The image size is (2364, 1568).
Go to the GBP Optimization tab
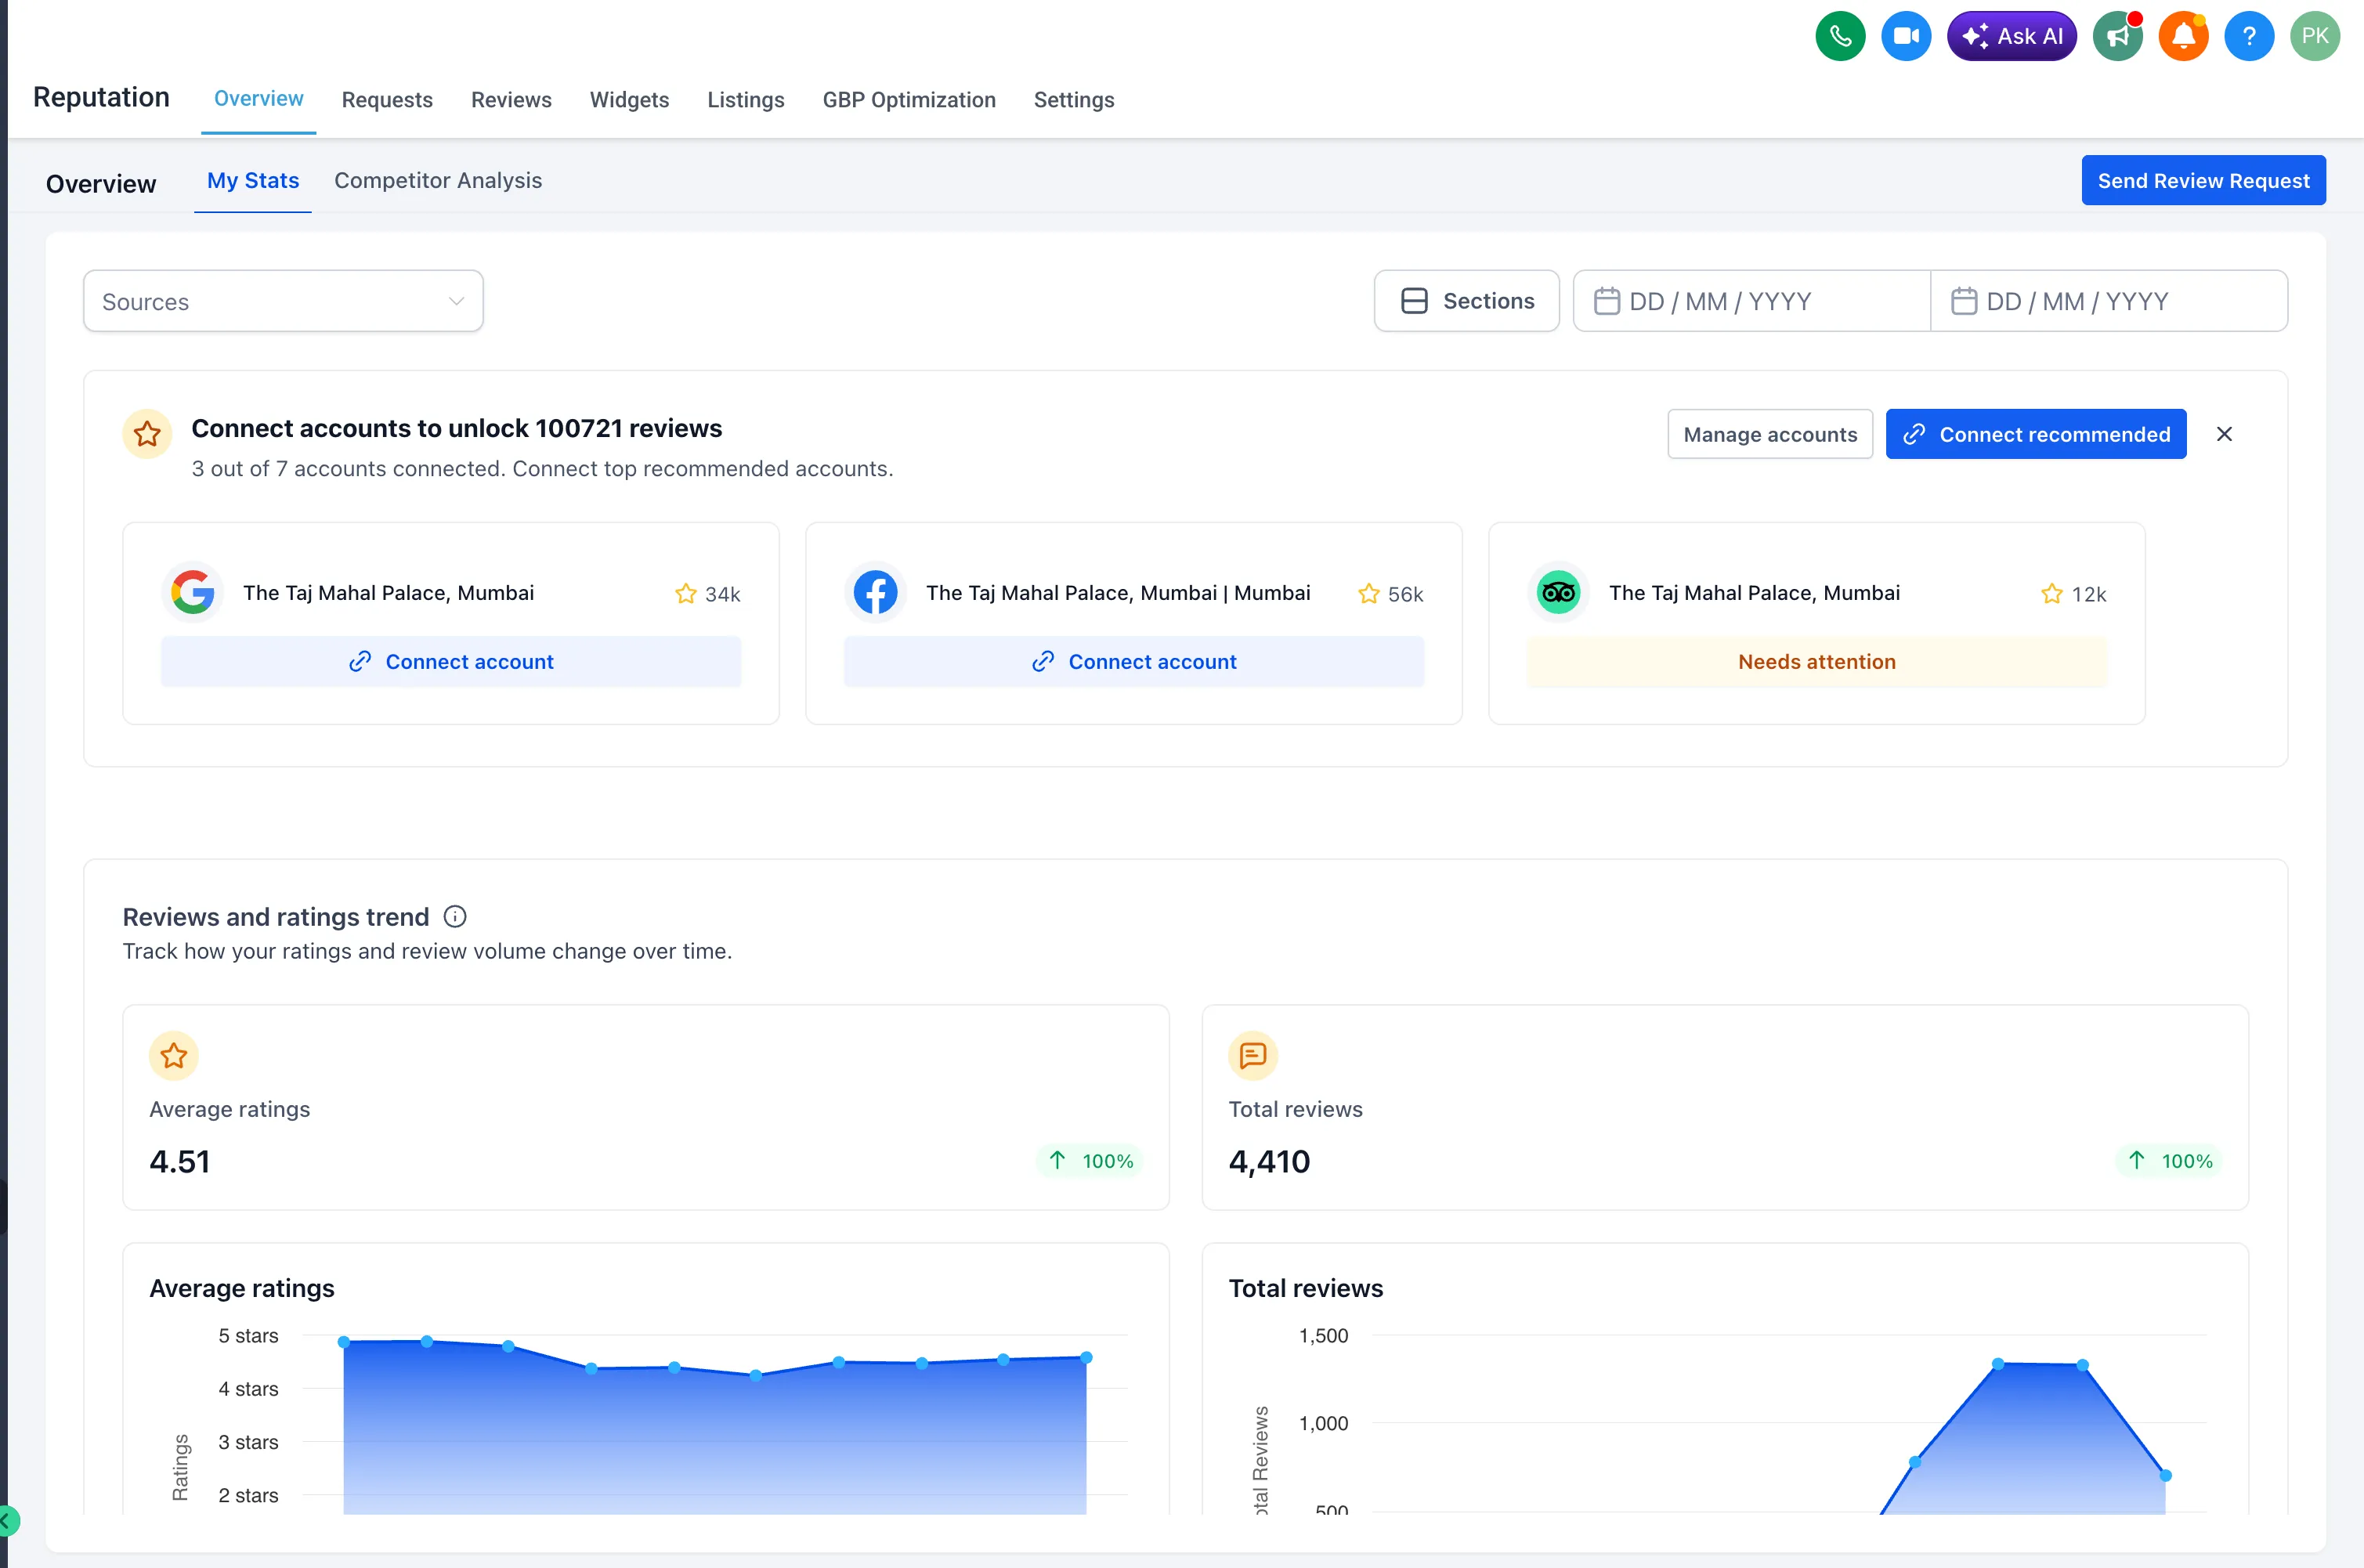[x=908, y=100]
